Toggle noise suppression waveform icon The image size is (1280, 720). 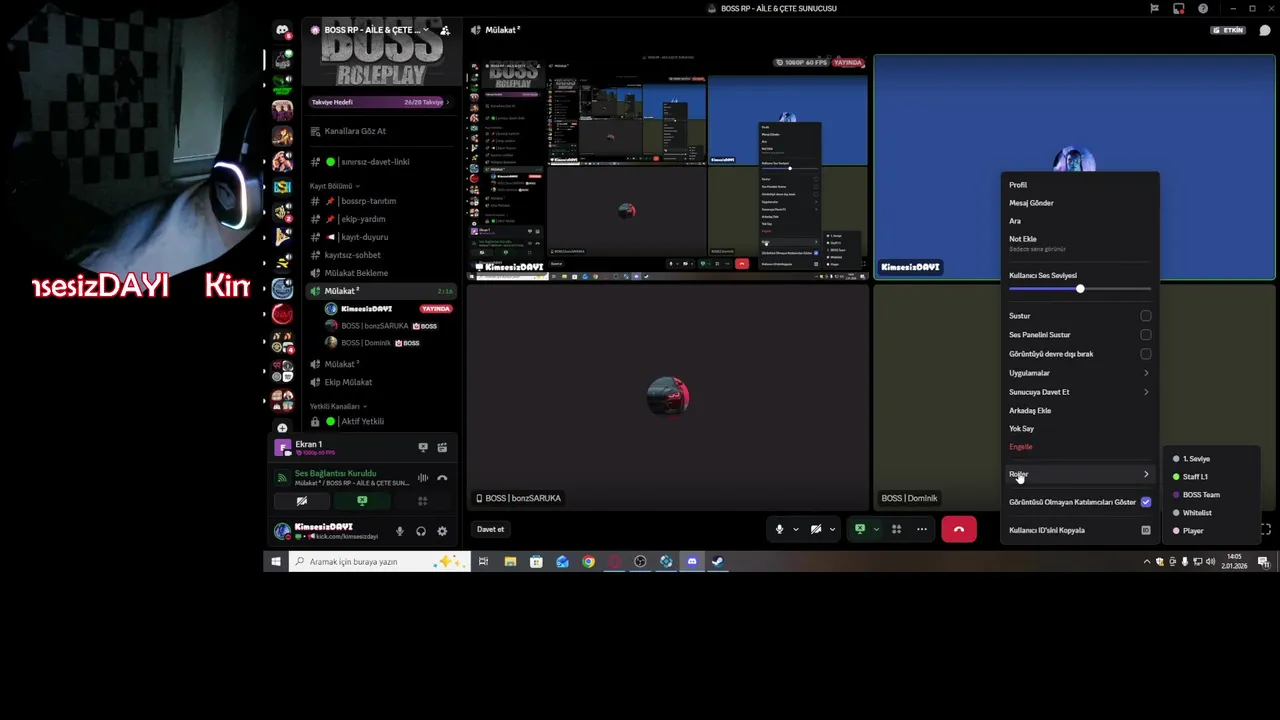tap(422, 478)
